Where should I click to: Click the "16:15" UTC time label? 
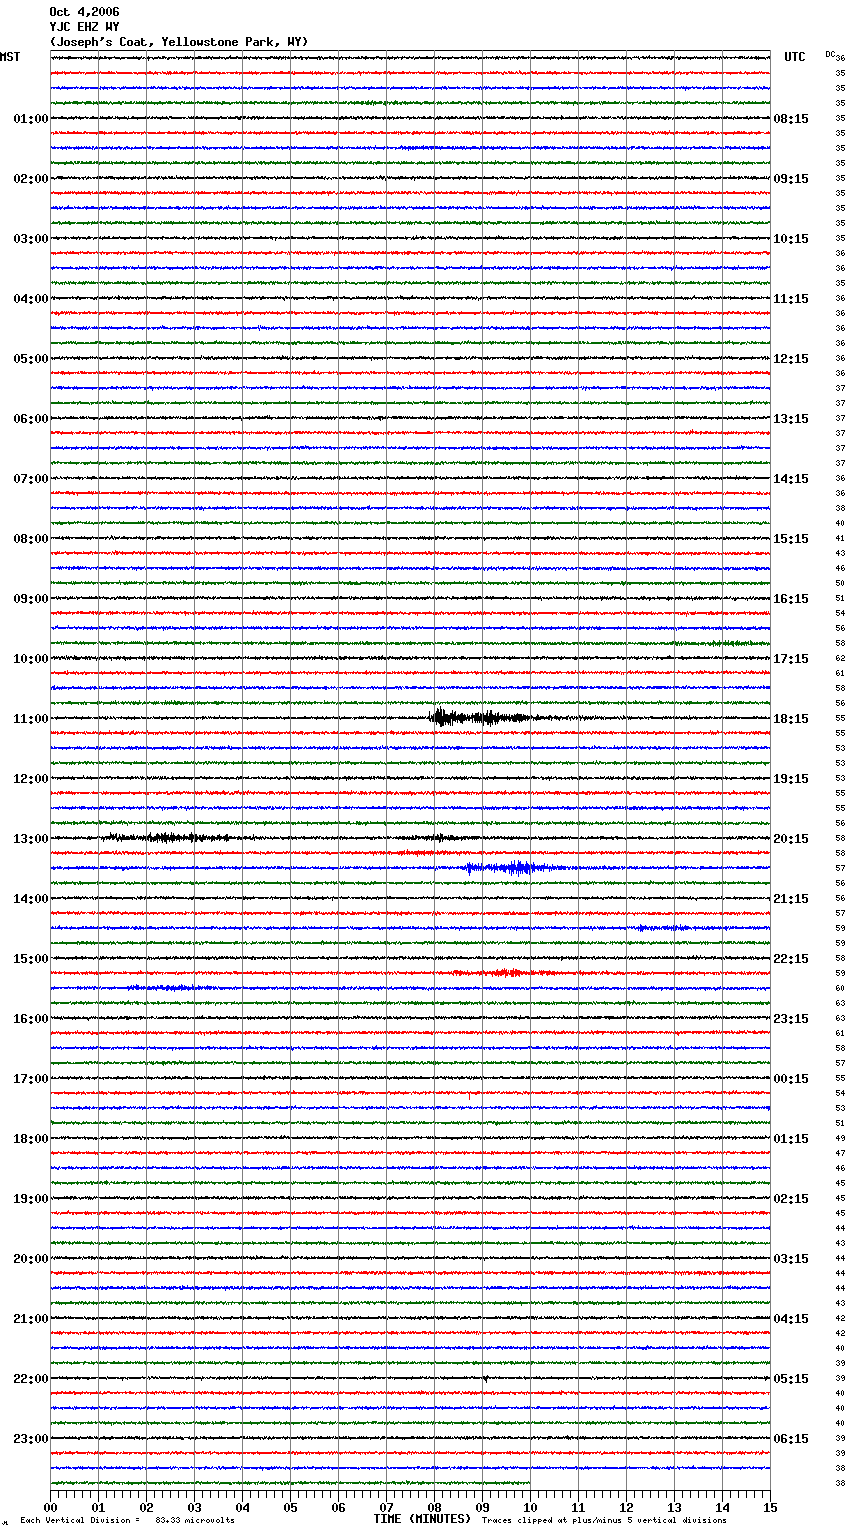(791, 599)
